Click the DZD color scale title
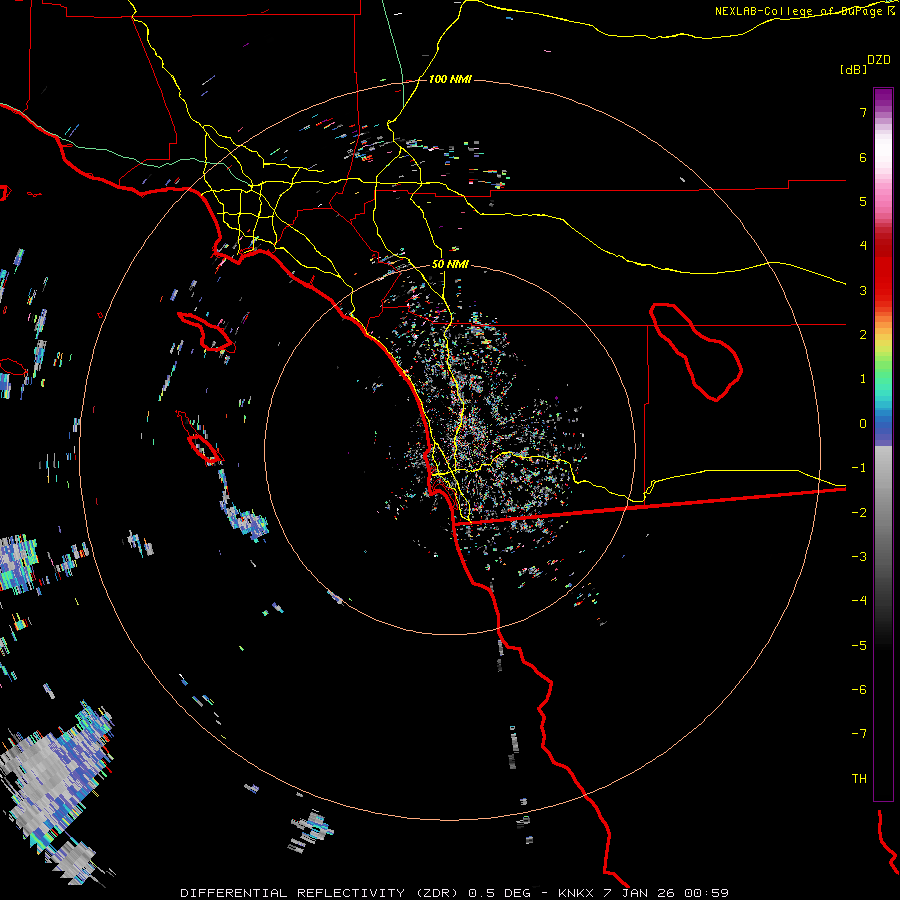The image size is (900, 900). [879, 60]
